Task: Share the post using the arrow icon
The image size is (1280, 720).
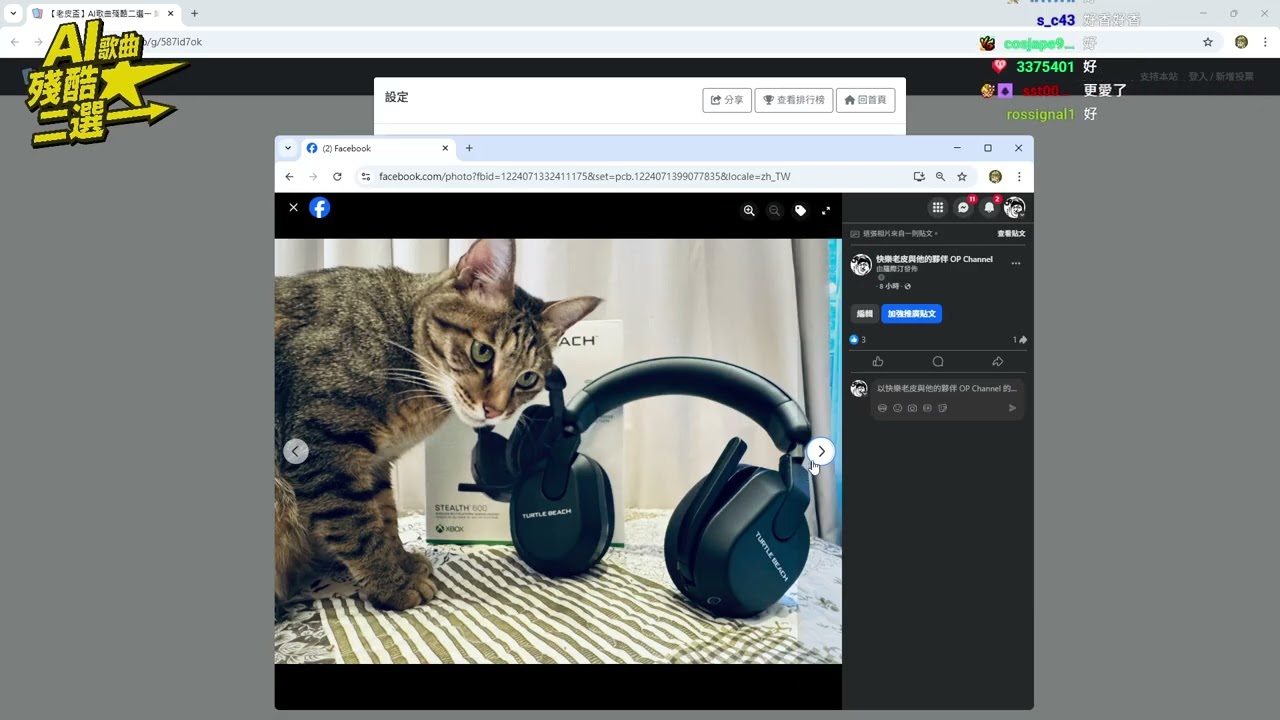Action: pos(997,361)
